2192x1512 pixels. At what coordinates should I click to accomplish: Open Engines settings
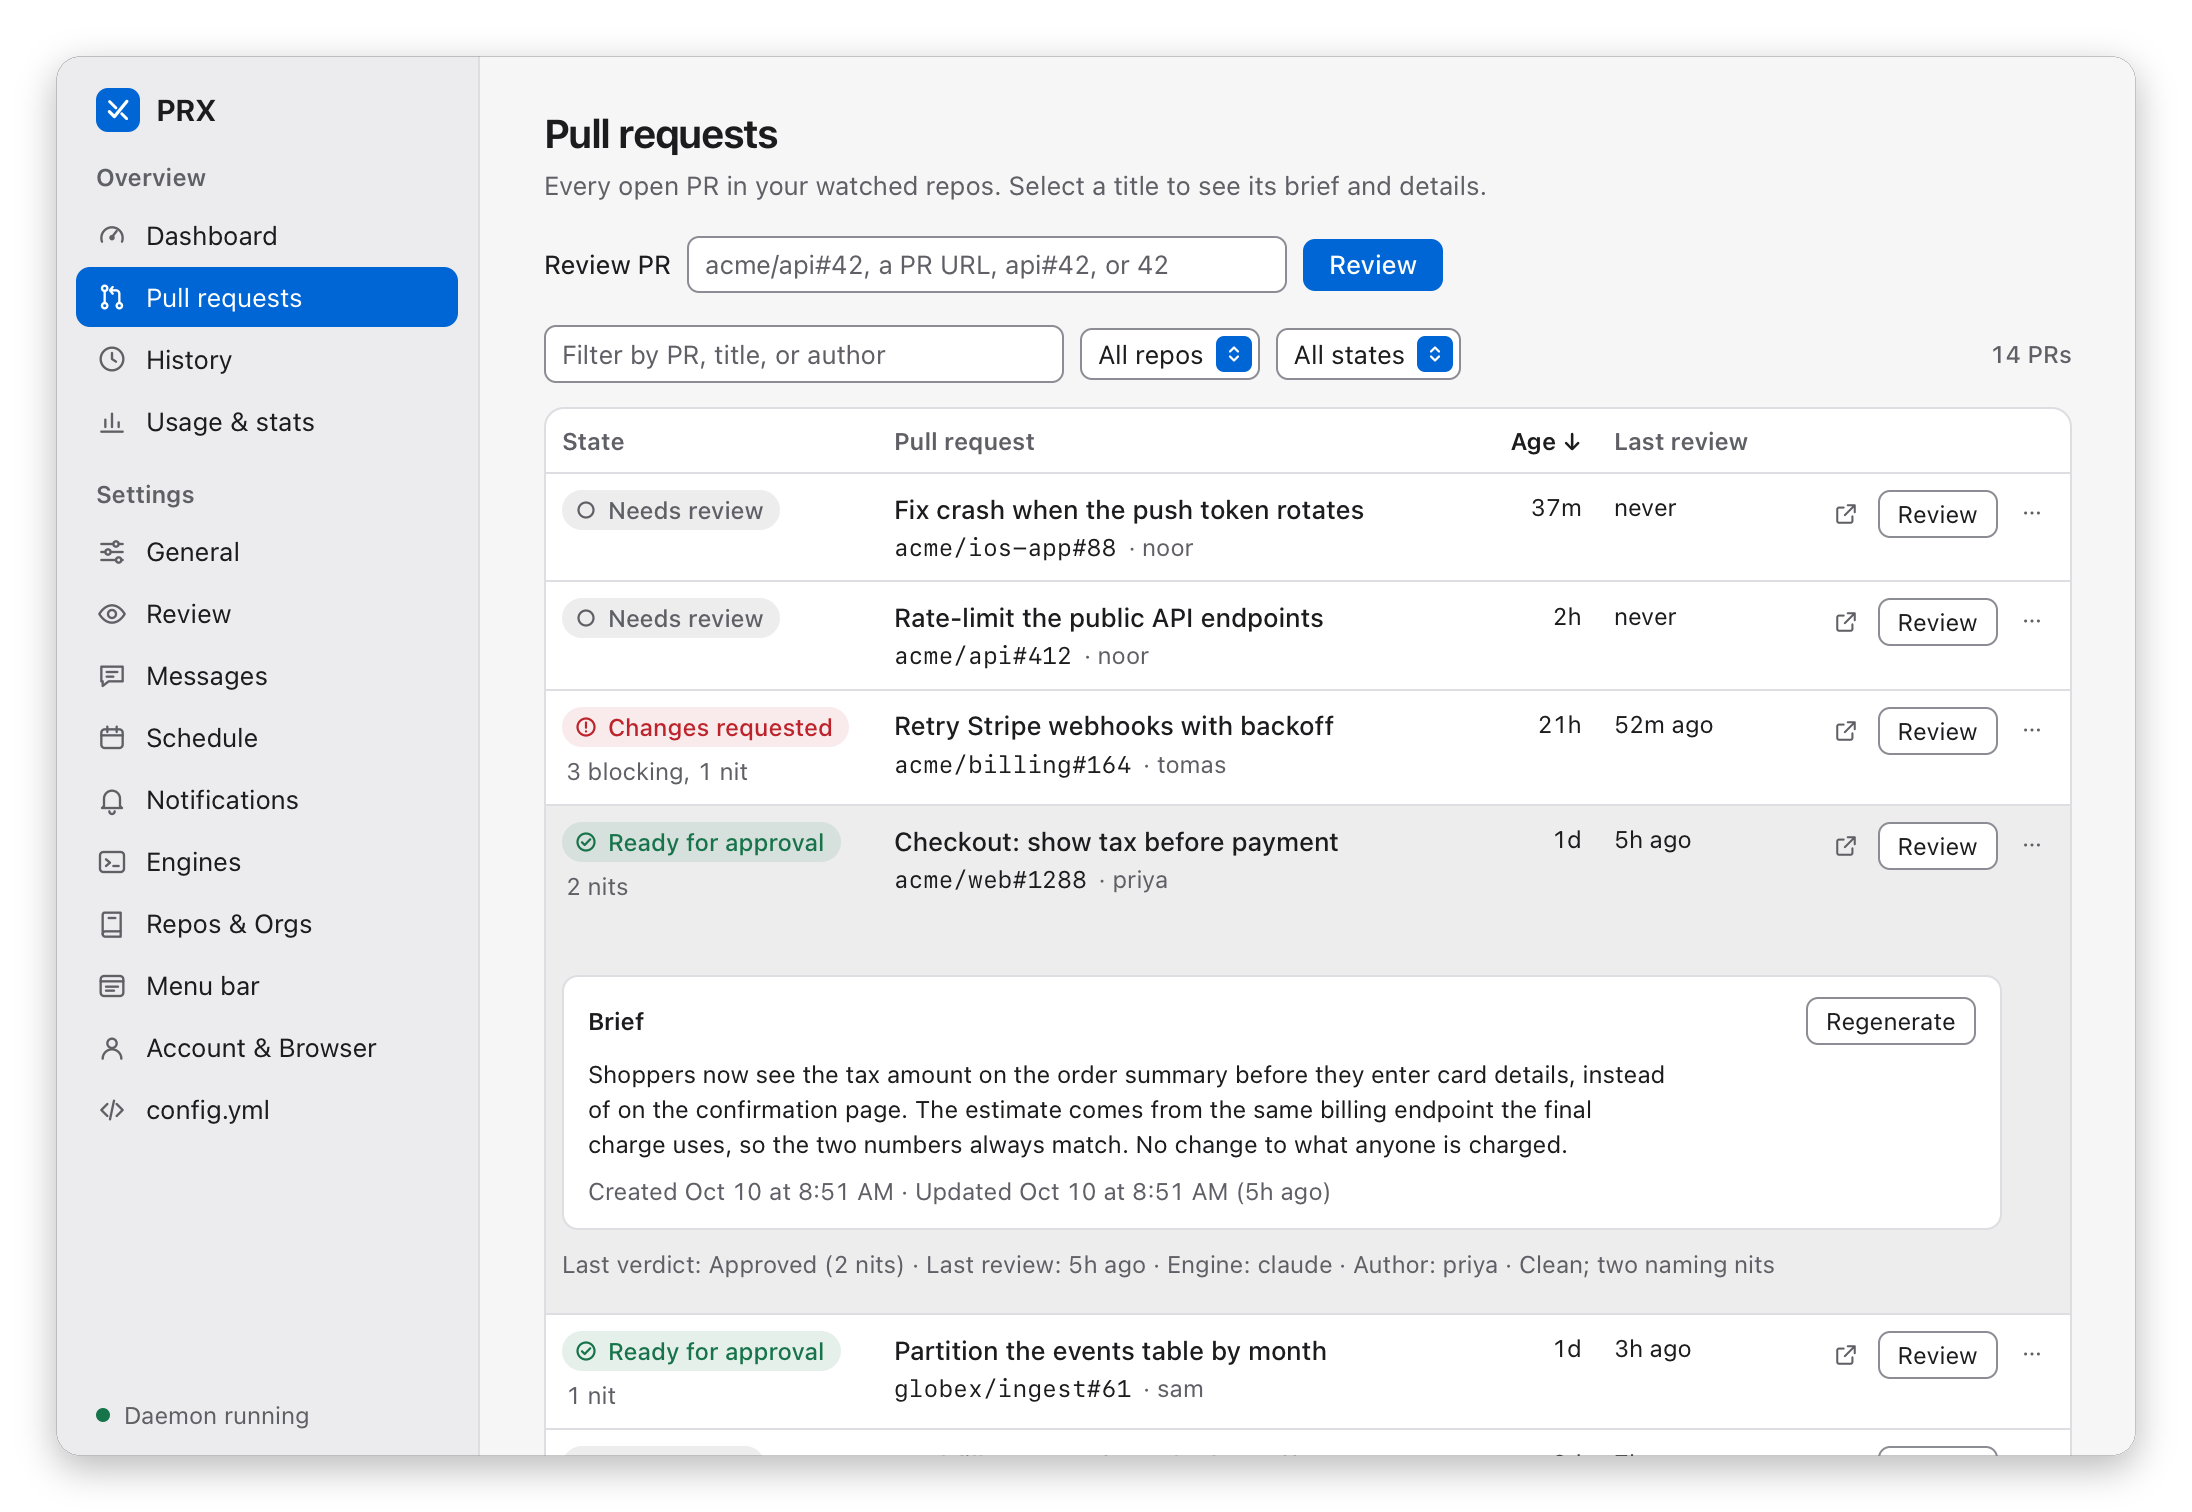[267, 862]
